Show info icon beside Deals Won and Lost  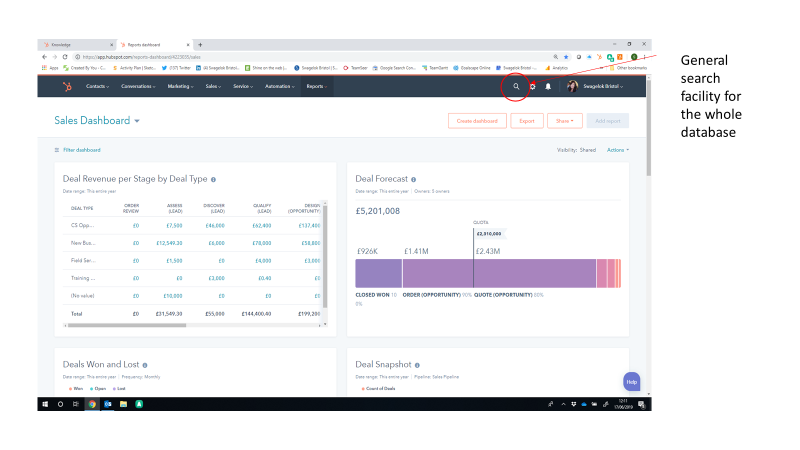(145, 365)
